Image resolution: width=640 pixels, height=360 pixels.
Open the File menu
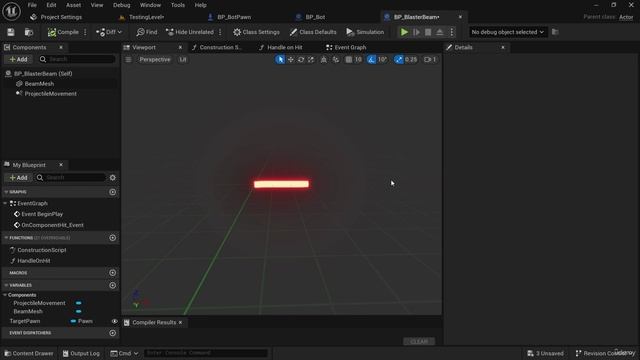32,5
